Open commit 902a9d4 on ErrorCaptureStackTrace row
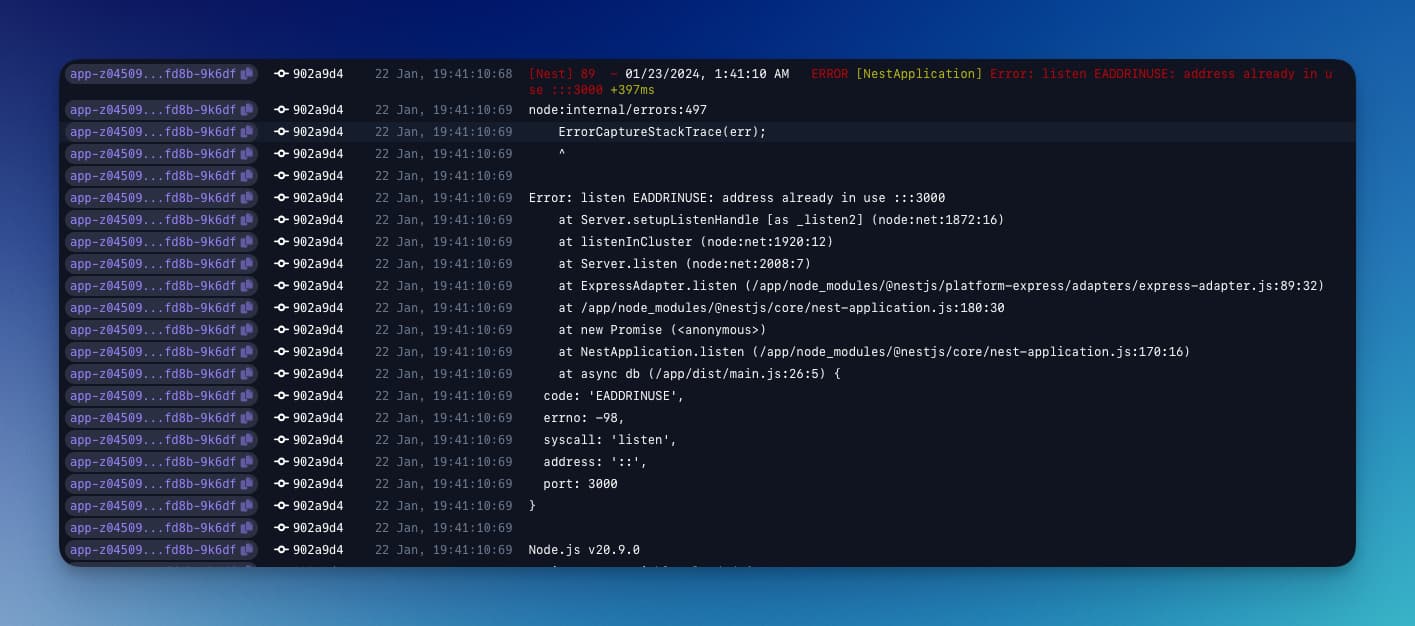This screenshot has height=626, width=1415. [x=309, y=132]
